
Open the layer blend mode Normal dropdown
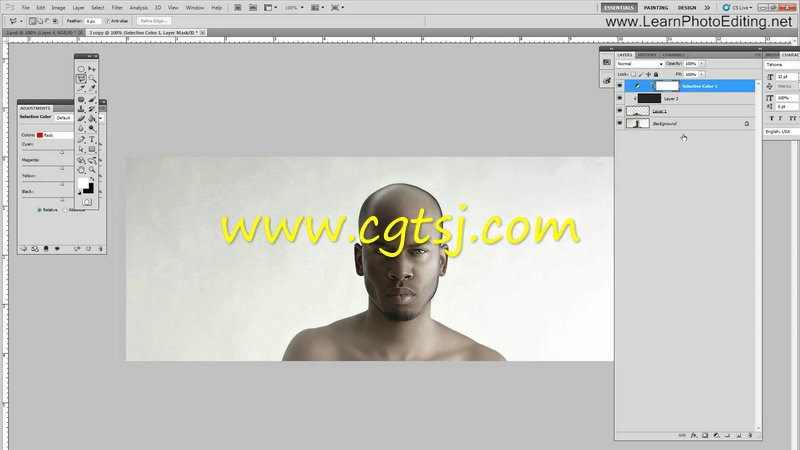click(x=640, y=64)
